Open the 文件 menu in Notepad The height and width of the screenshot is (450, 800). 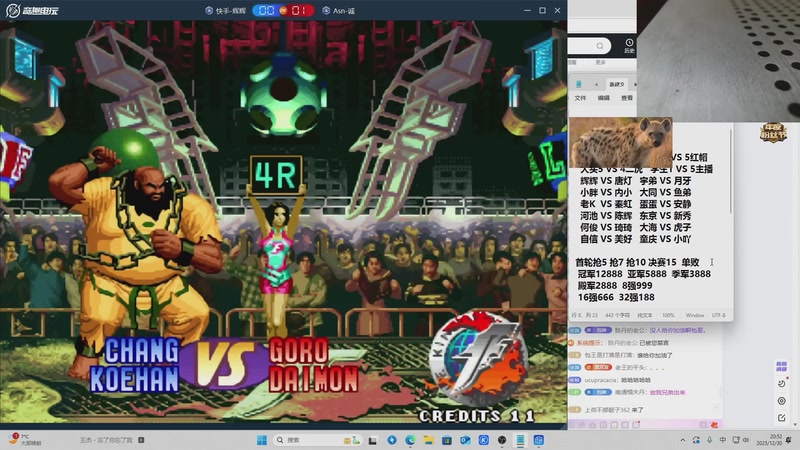tap(580, 98)
